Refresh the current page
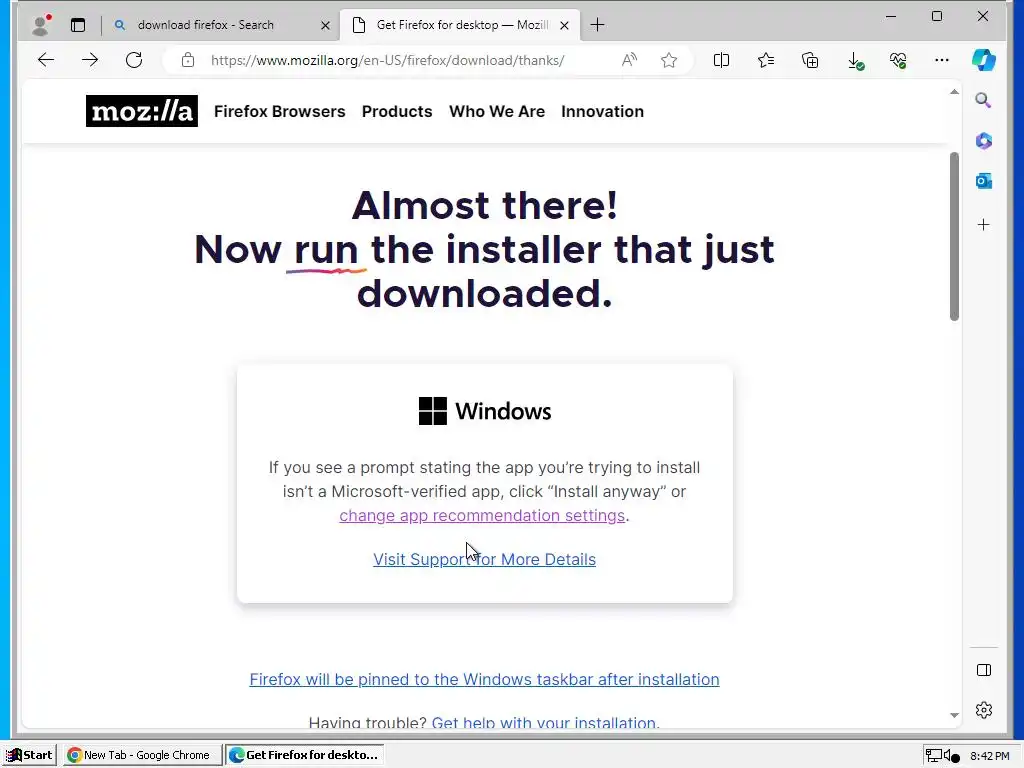The width and height of the screenshot is (1024, 768). pos(134,60)
